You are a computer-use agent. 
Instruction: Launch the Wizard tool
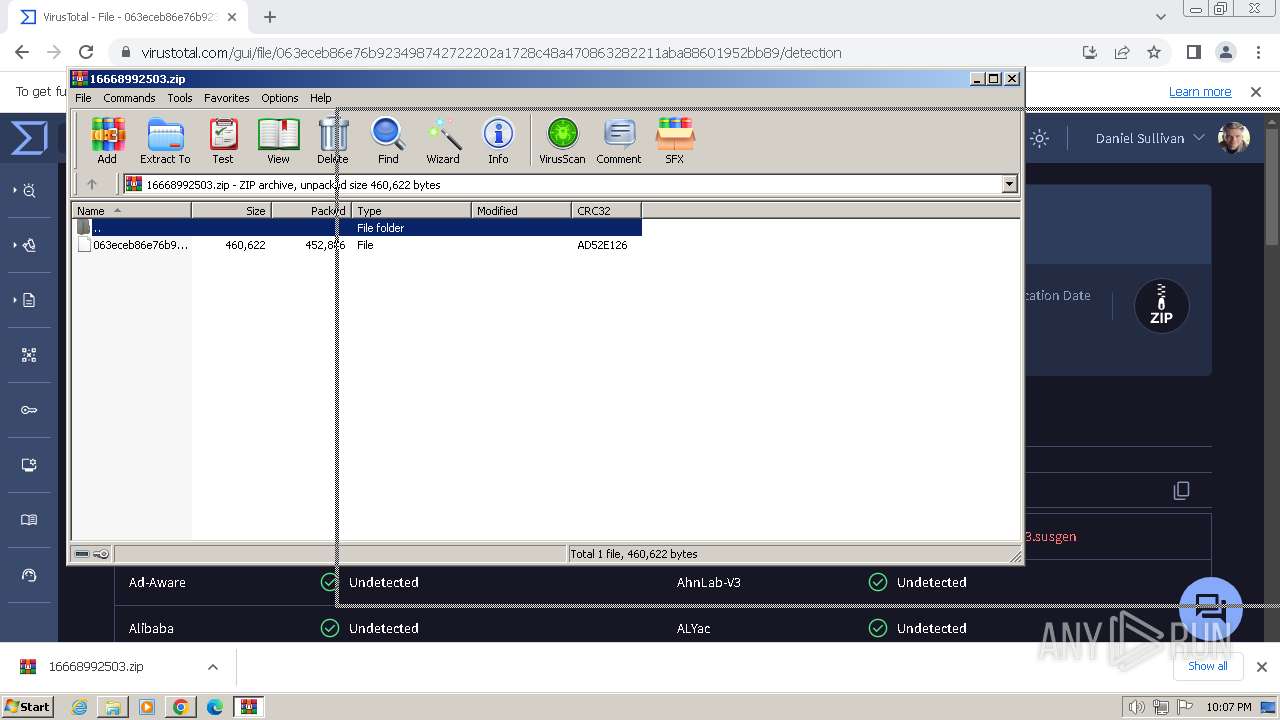(443, 140)
